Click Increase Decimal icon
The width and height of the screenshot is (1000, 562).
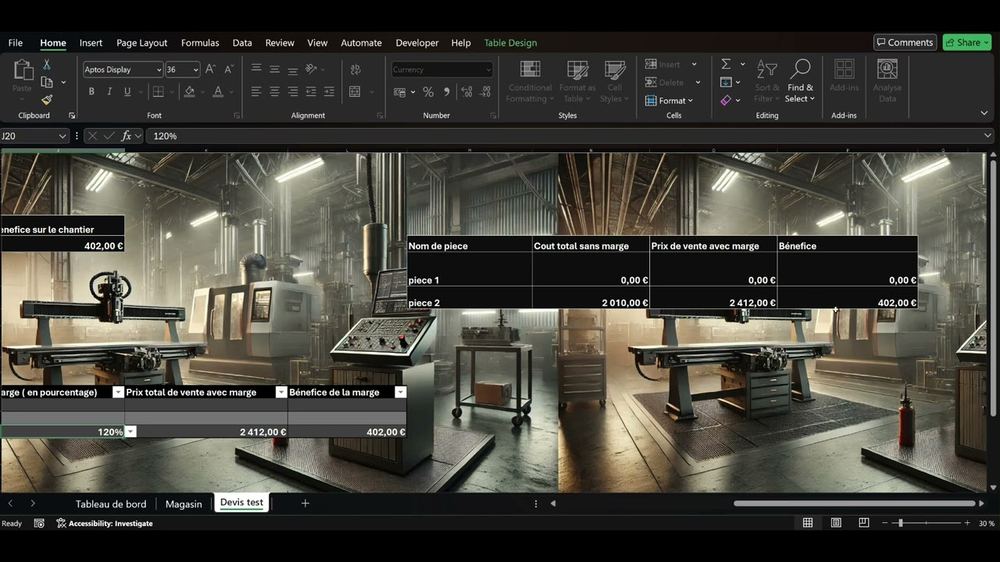coord(467,92)
